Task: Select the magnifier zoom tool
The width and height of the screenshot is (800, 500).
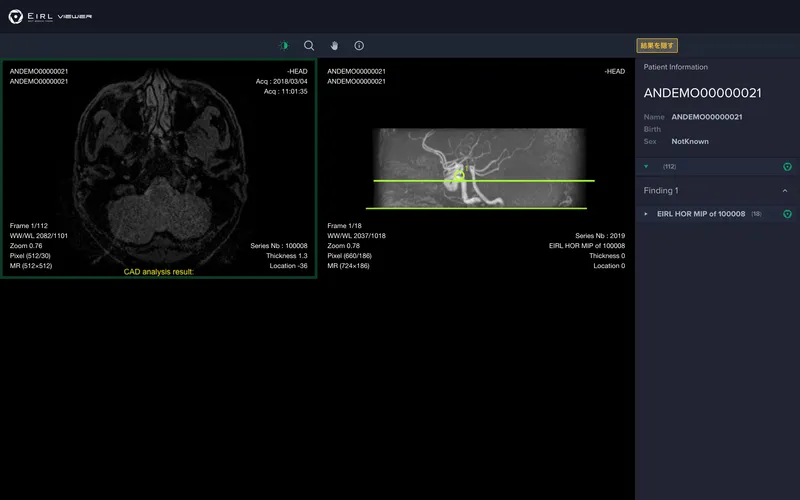Action: point(309,45)
